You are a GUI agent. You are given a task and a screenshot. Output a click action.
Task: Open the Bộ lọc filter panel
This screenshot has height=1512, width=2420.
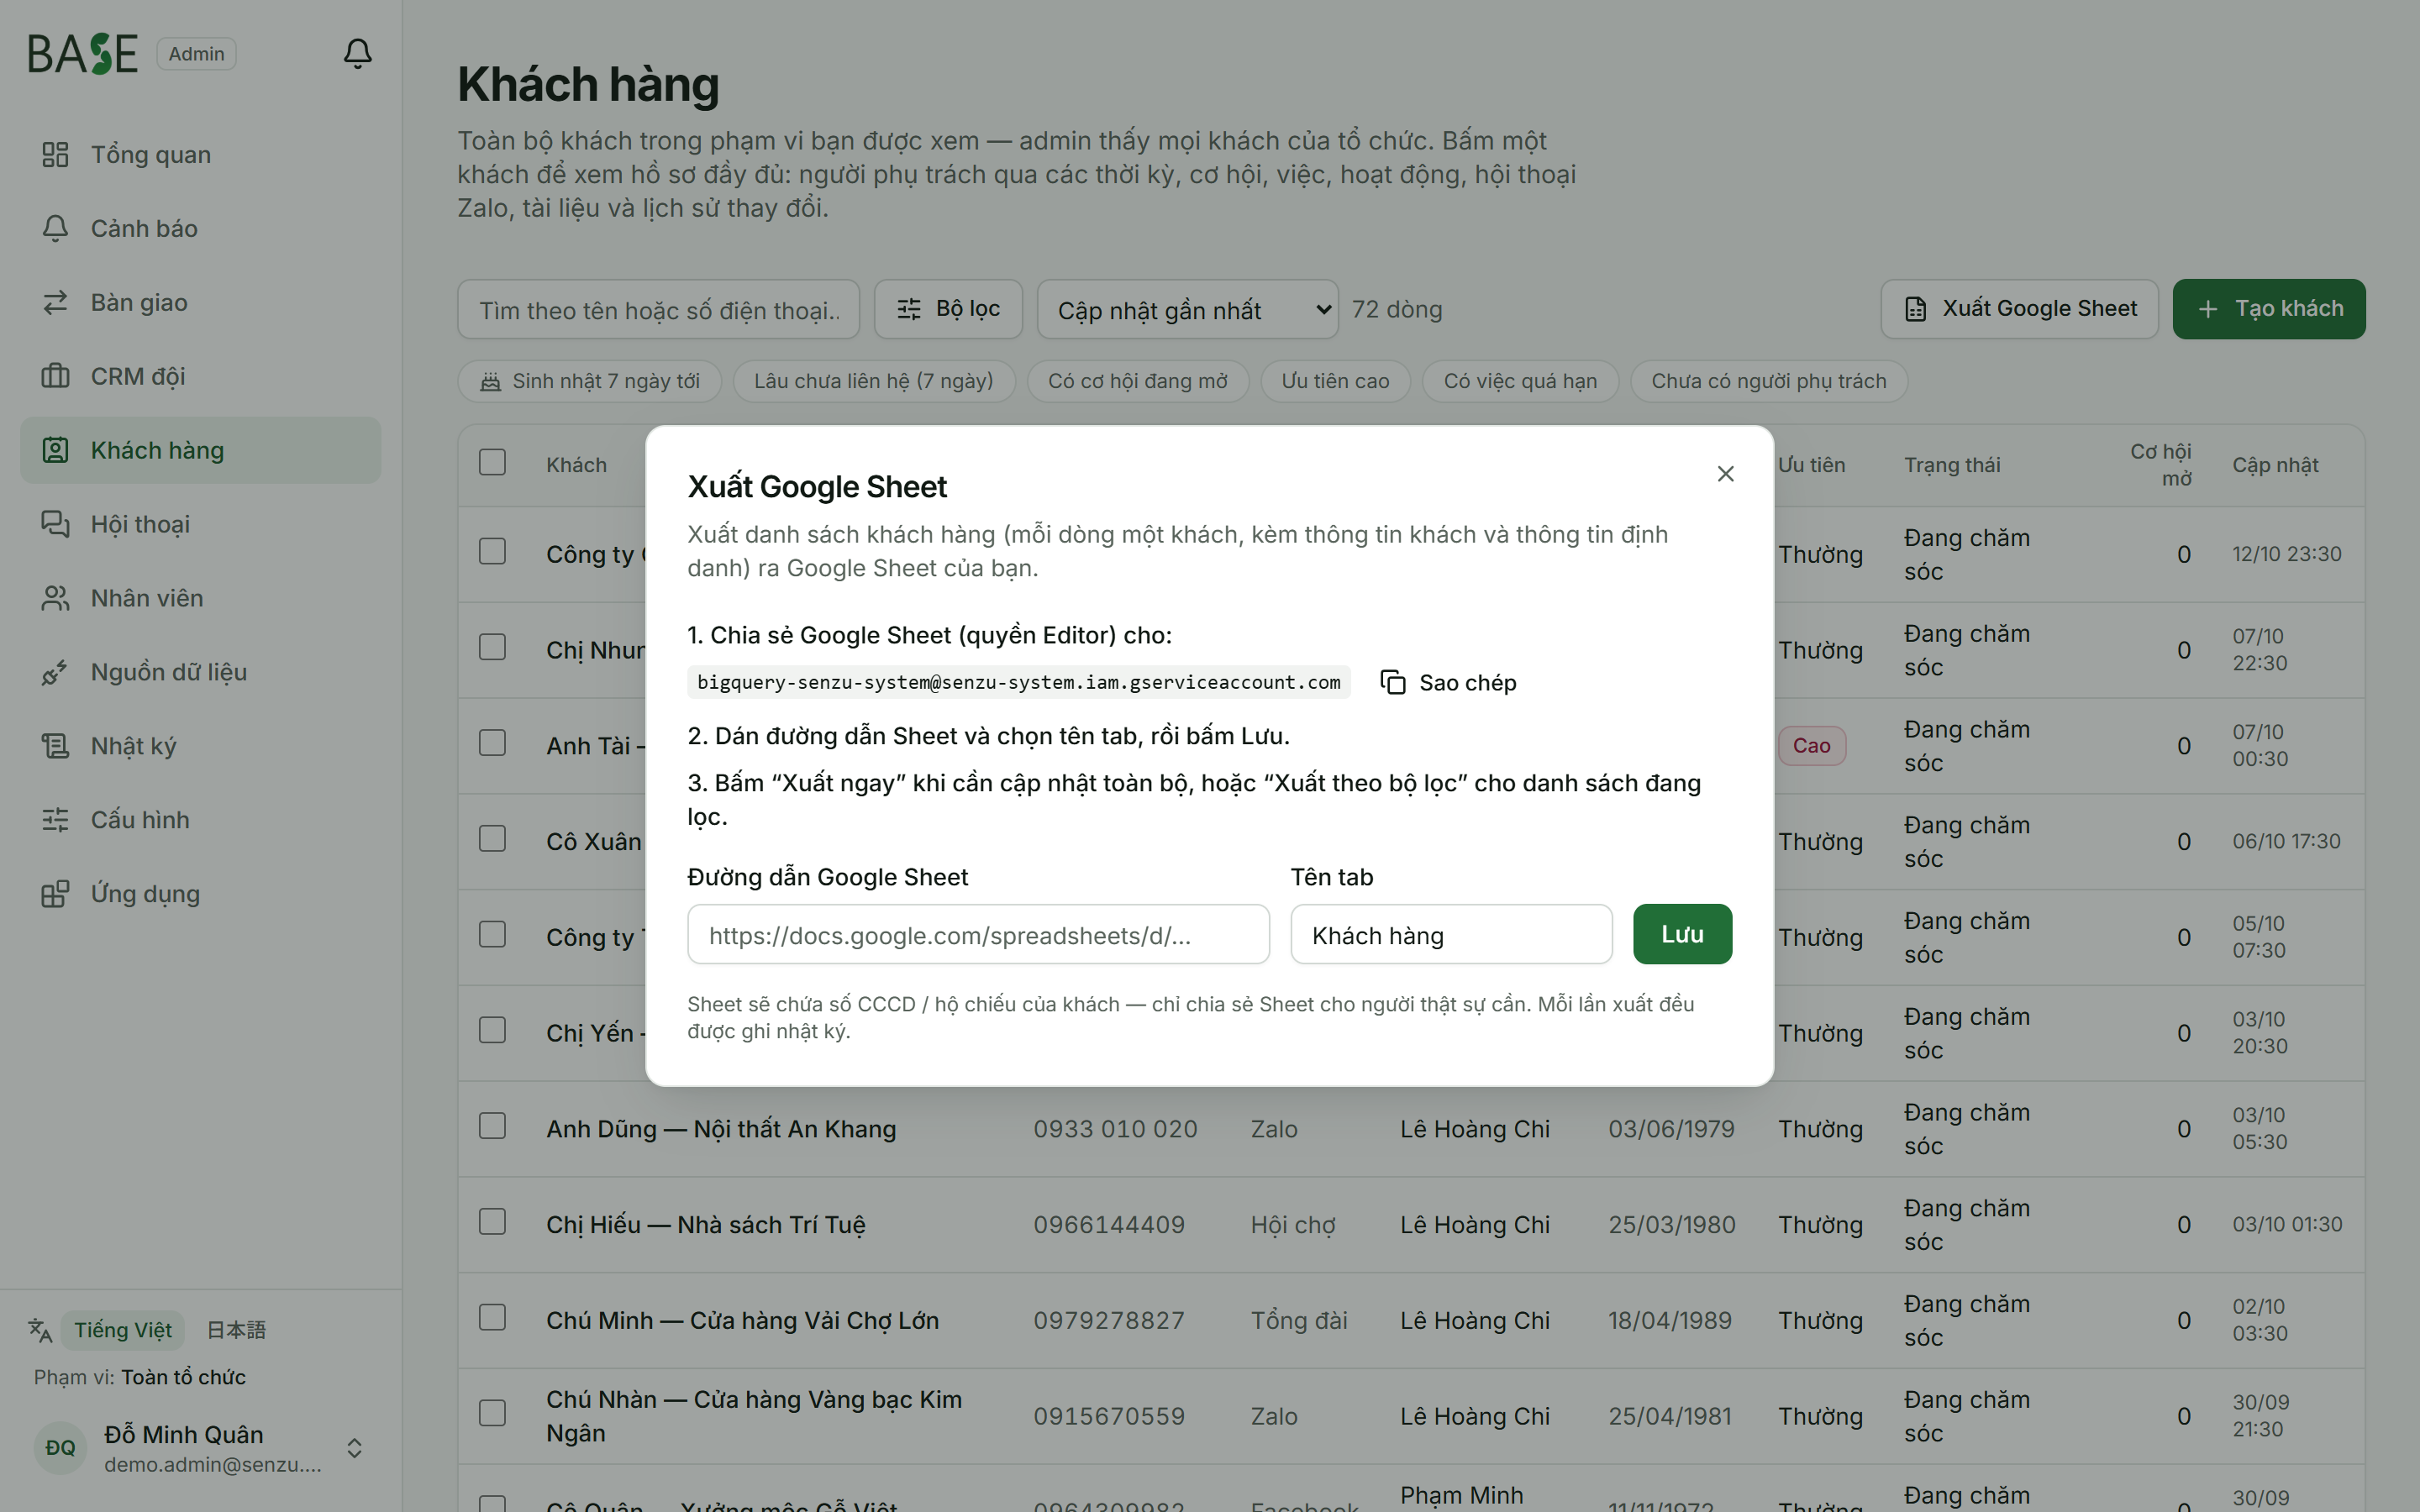click(x=948, y=309)
